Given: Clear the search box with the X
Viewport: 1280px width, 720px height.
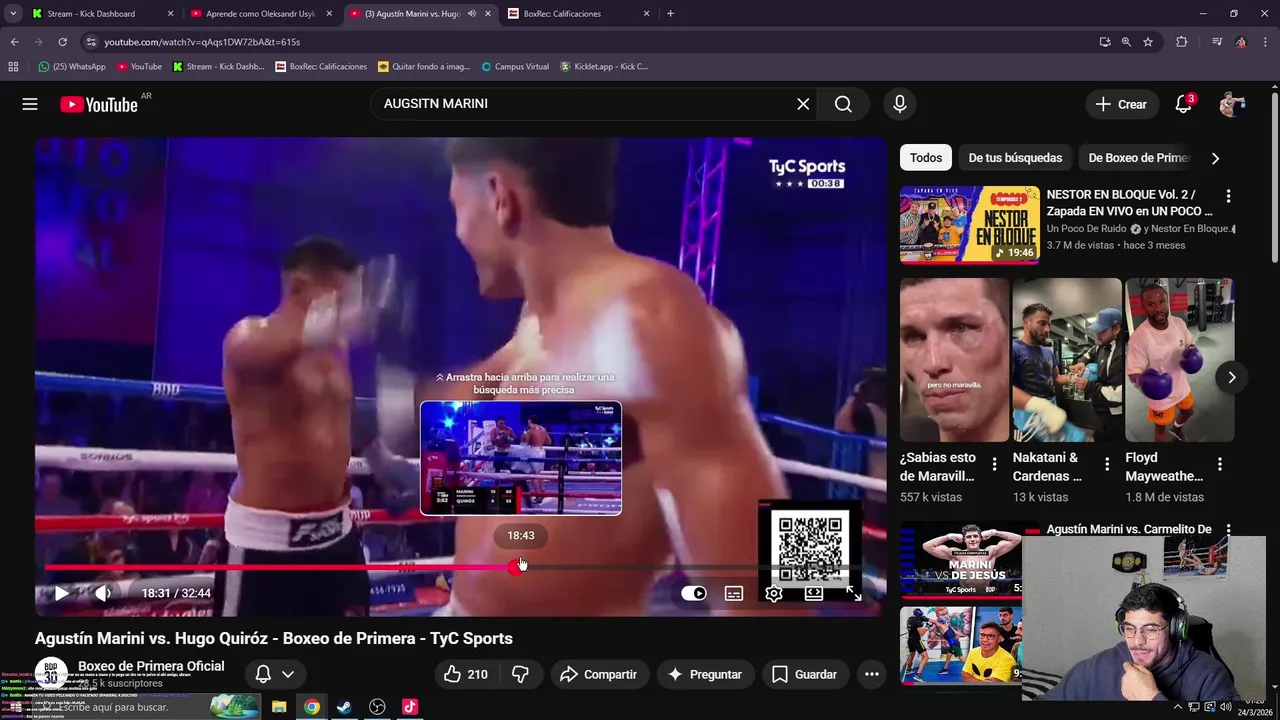Looking at the screenshot, I should pos(803,104).
